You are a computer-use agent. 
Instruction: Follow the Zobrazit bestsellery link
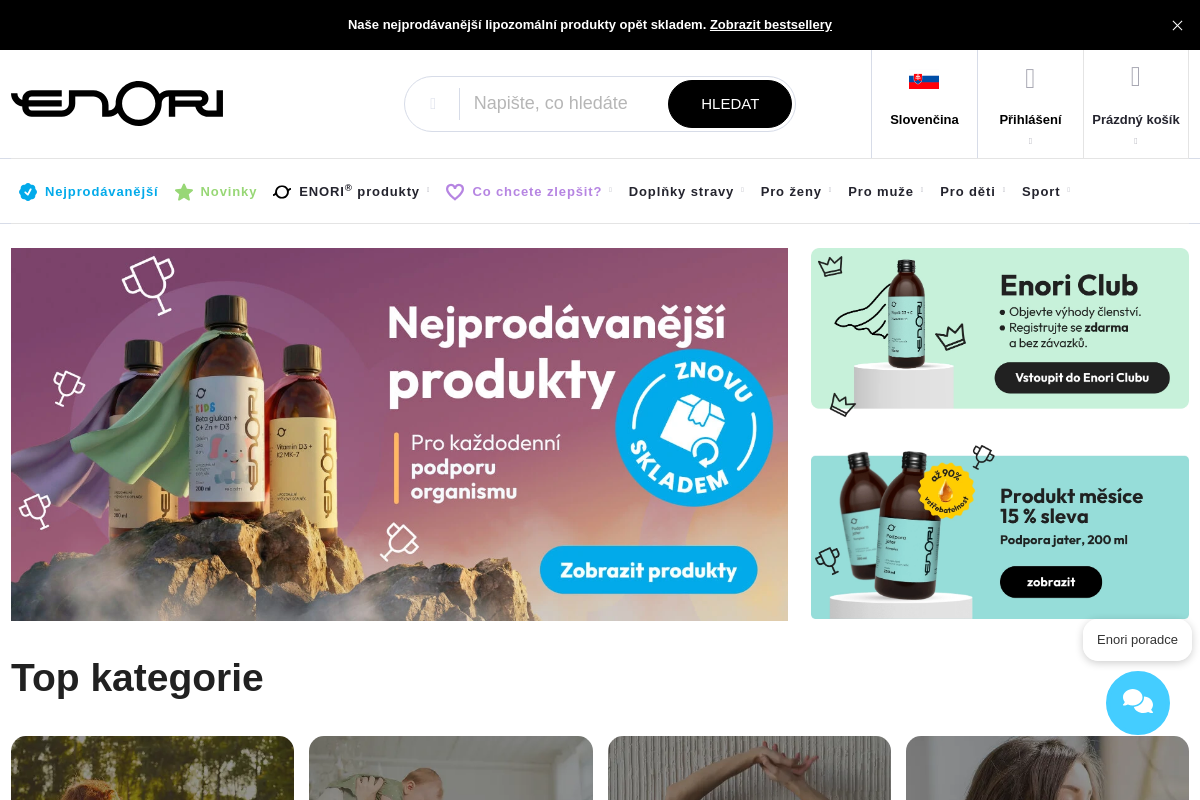(x=771, y=25)
